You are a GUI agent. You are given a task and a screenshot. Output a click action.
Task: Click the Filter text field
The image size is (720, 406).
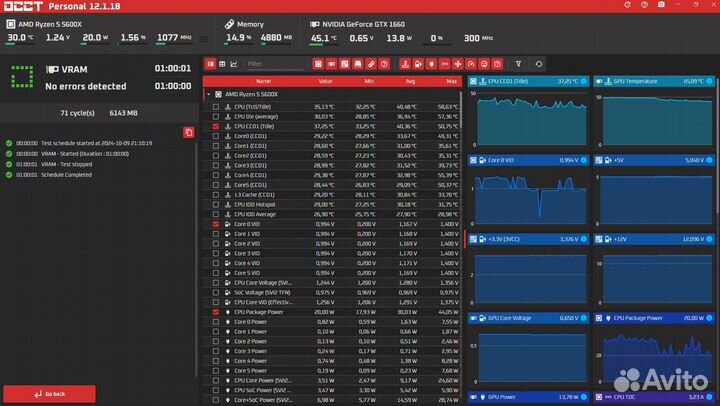tap(275, 64)
